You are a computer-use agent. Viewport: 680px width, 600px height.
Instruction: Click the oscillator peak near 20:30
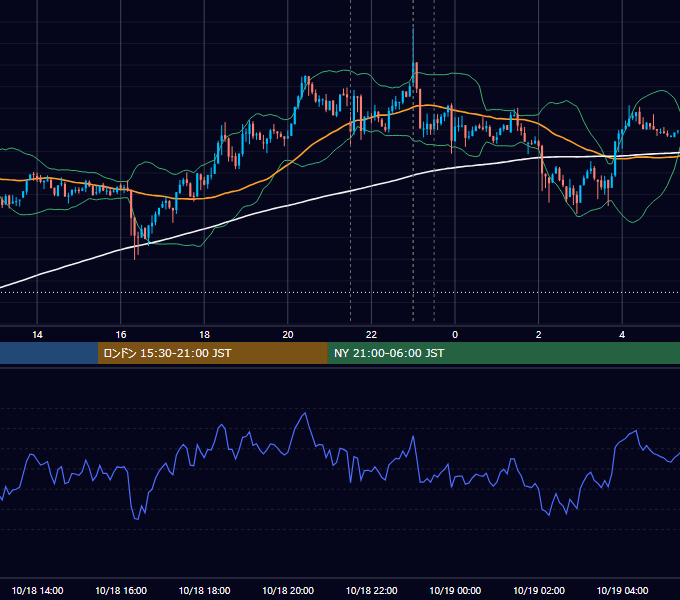point(305,414)
